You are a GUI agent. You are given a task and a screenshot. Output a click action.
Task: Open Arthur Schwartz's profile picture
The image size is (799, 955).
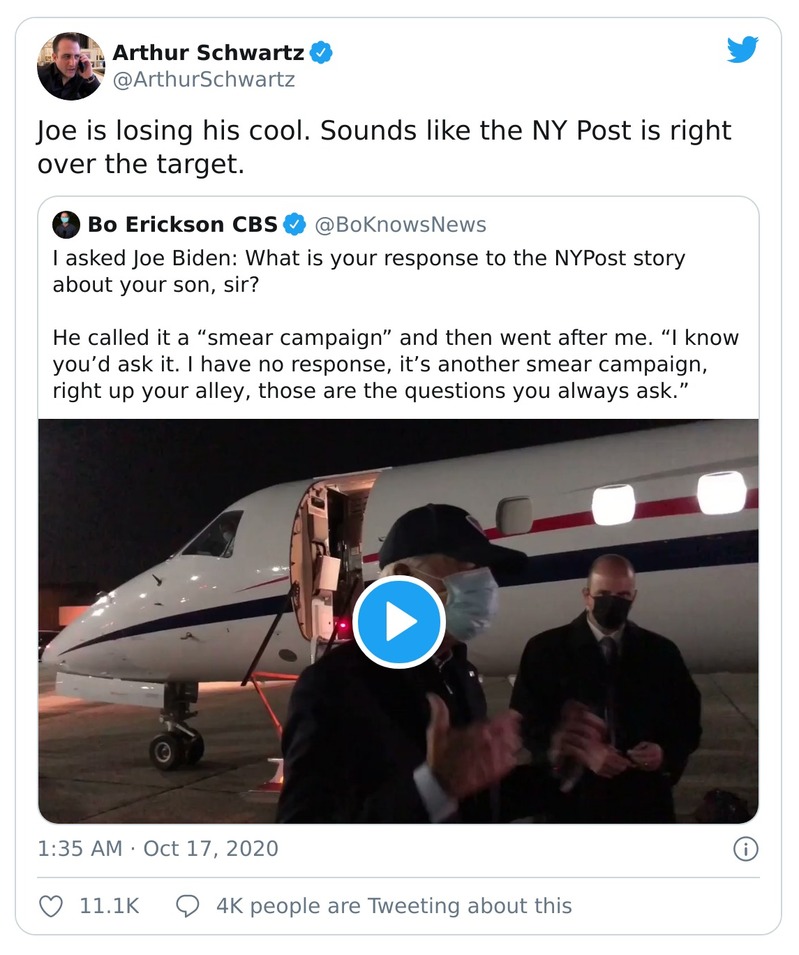click(x=71, y=66)
